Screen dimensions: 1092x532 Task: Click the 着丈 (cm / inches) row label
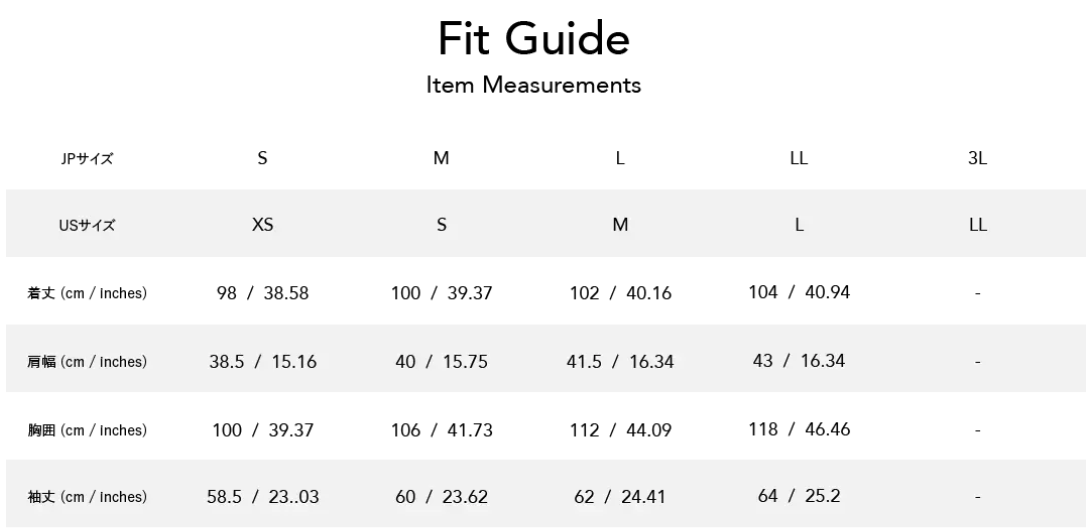coord(87,294)
